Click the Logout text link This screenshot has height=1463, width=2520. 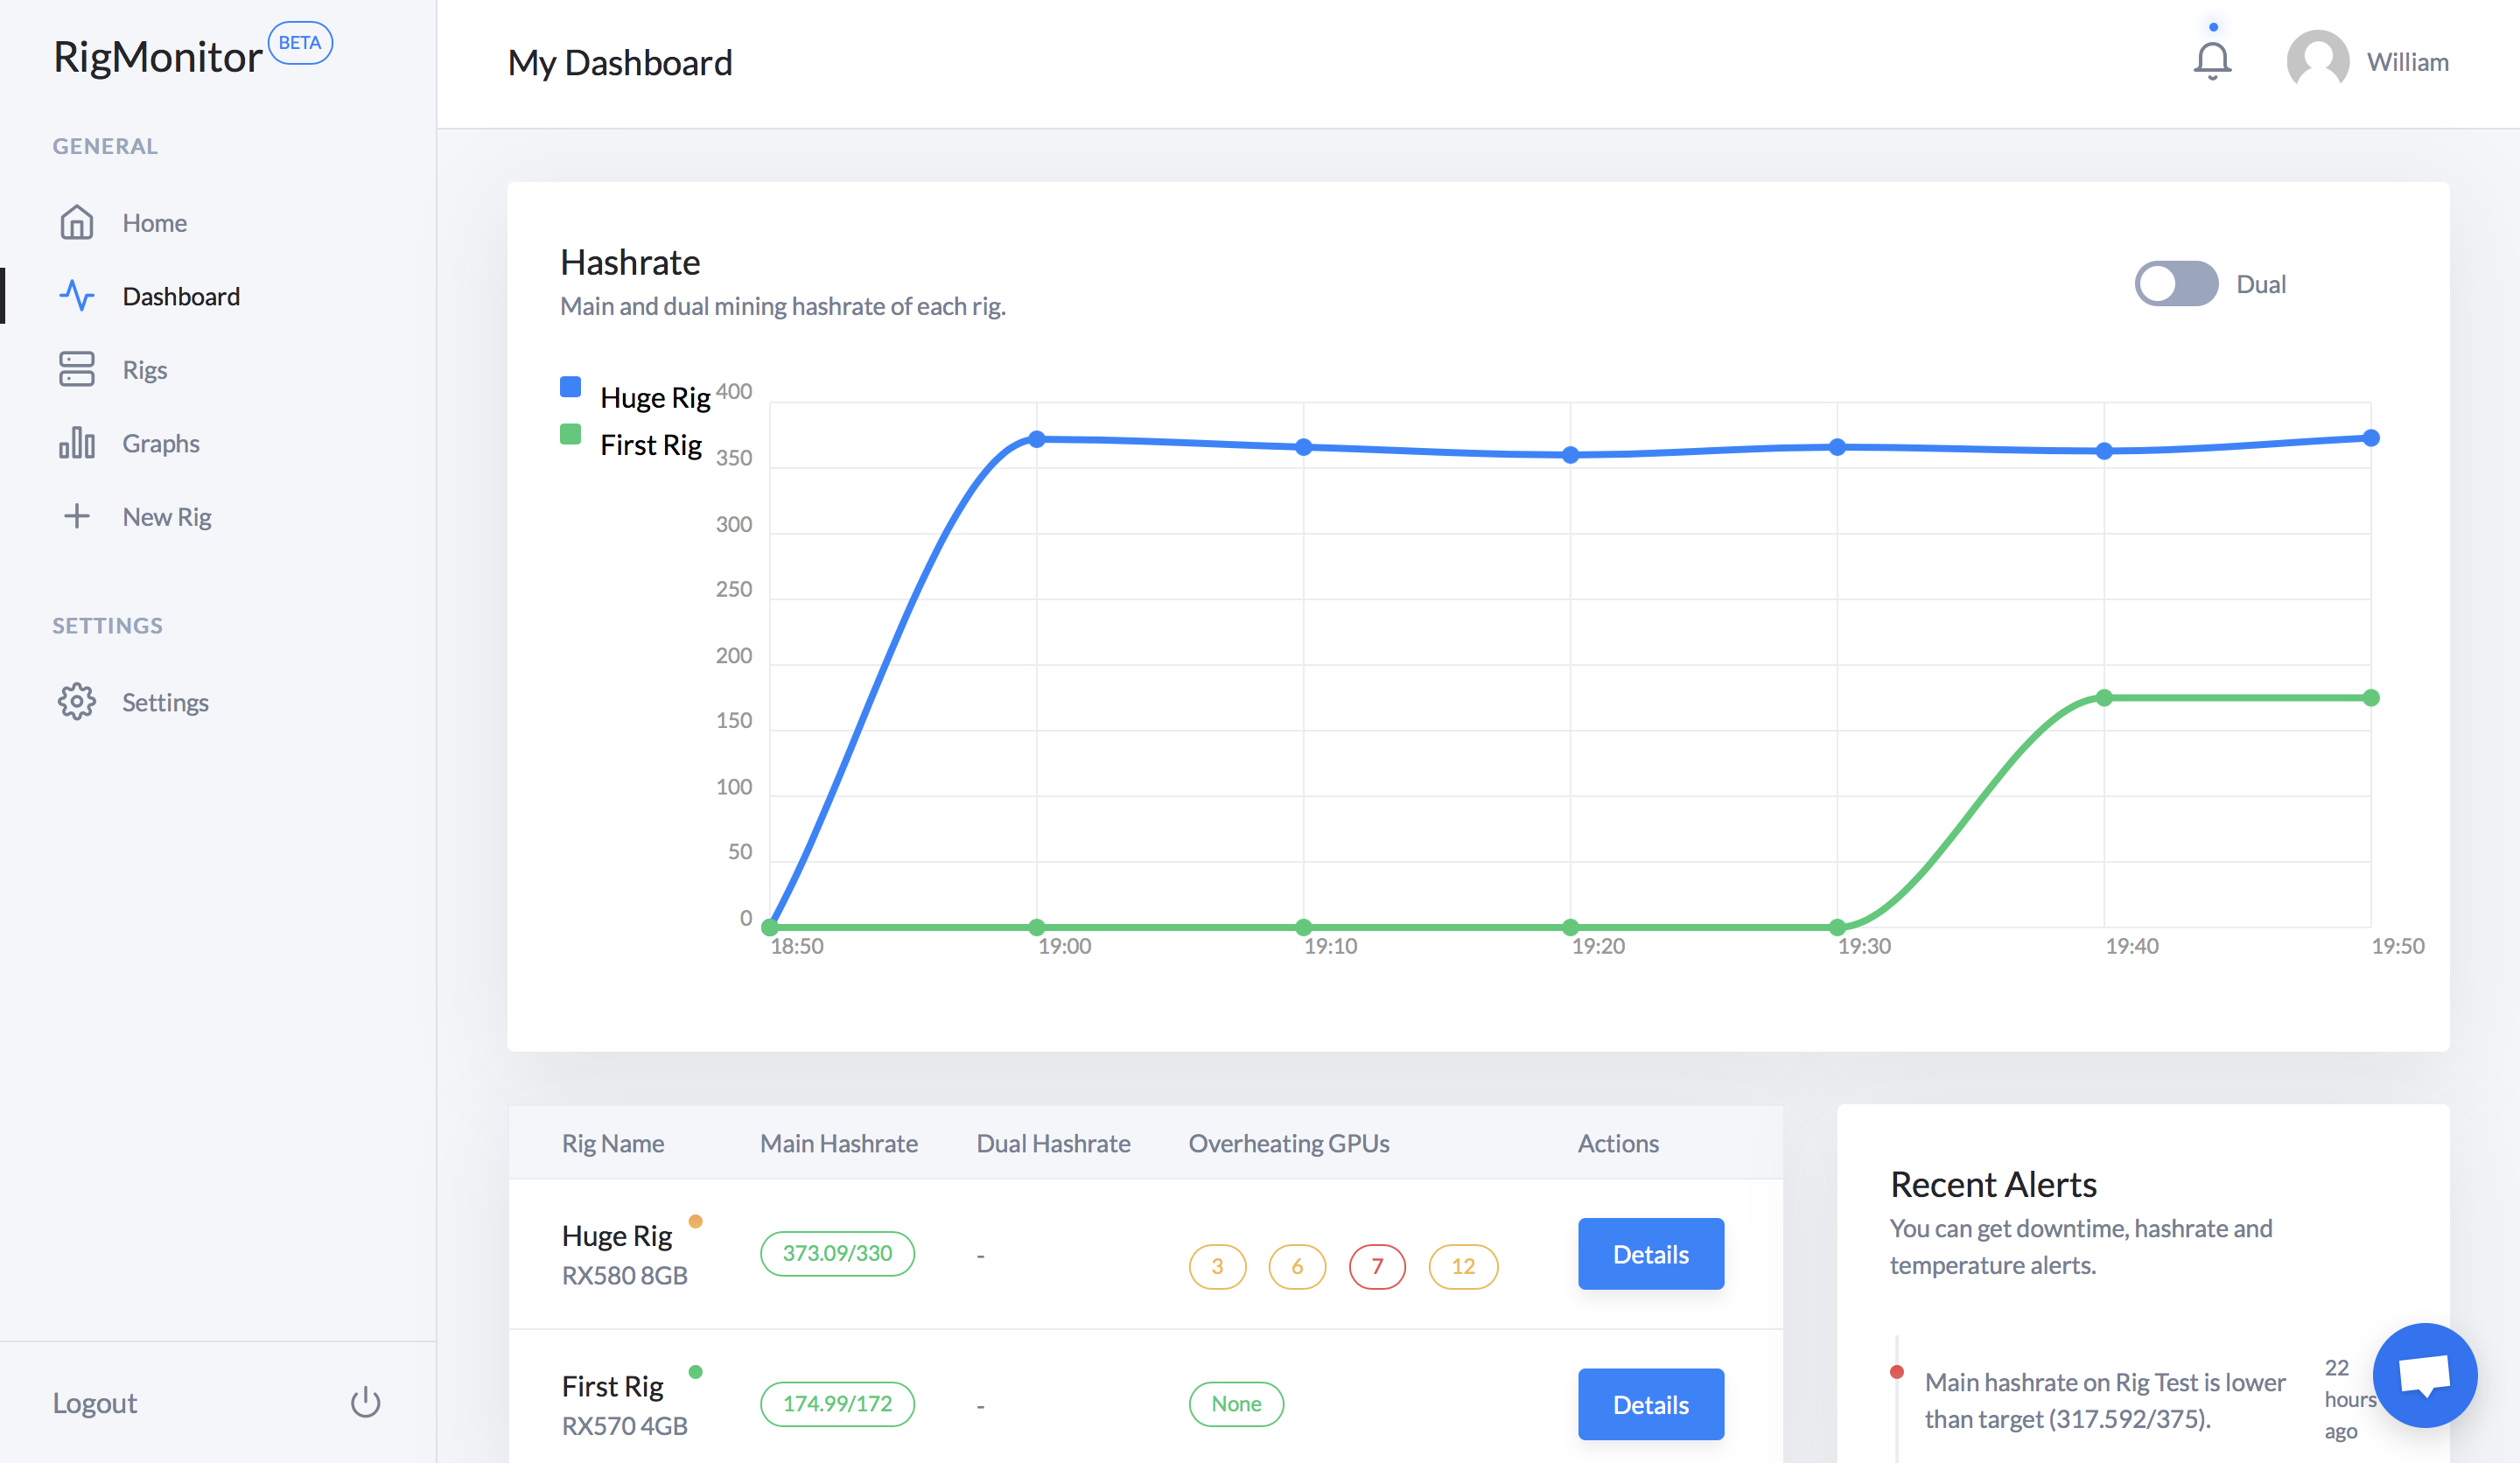point(95,1402)
